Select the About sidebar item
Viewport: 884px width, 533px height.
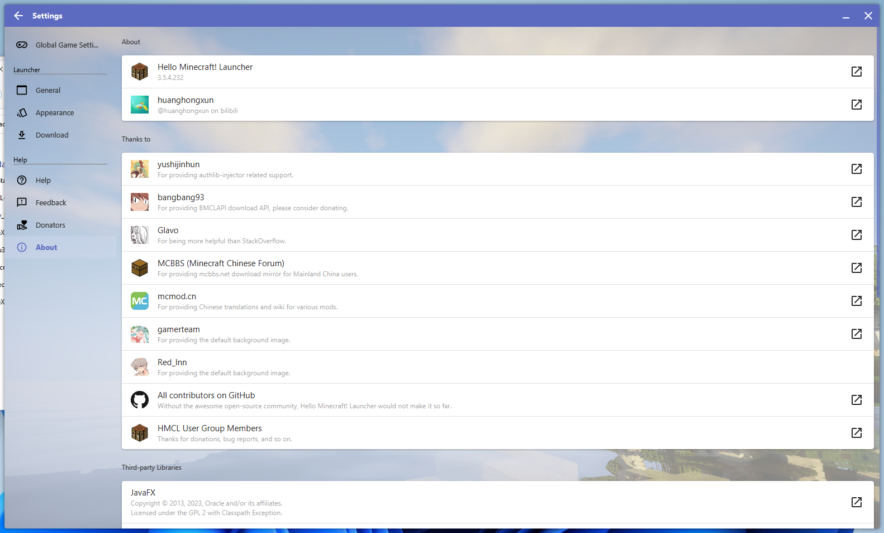pyautogui.click(x=46, y=247)
